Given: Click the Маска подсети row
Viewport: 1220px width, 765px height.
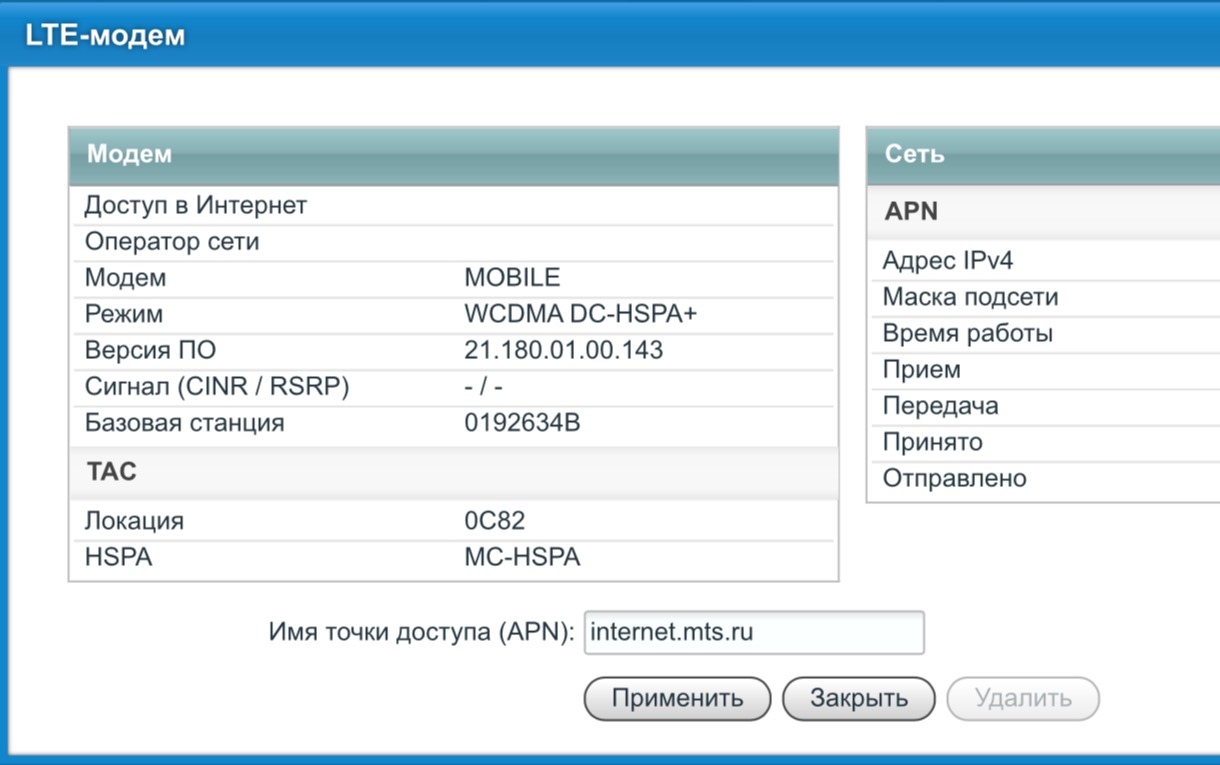Looking at the screenshot, I should click(970, 297).
